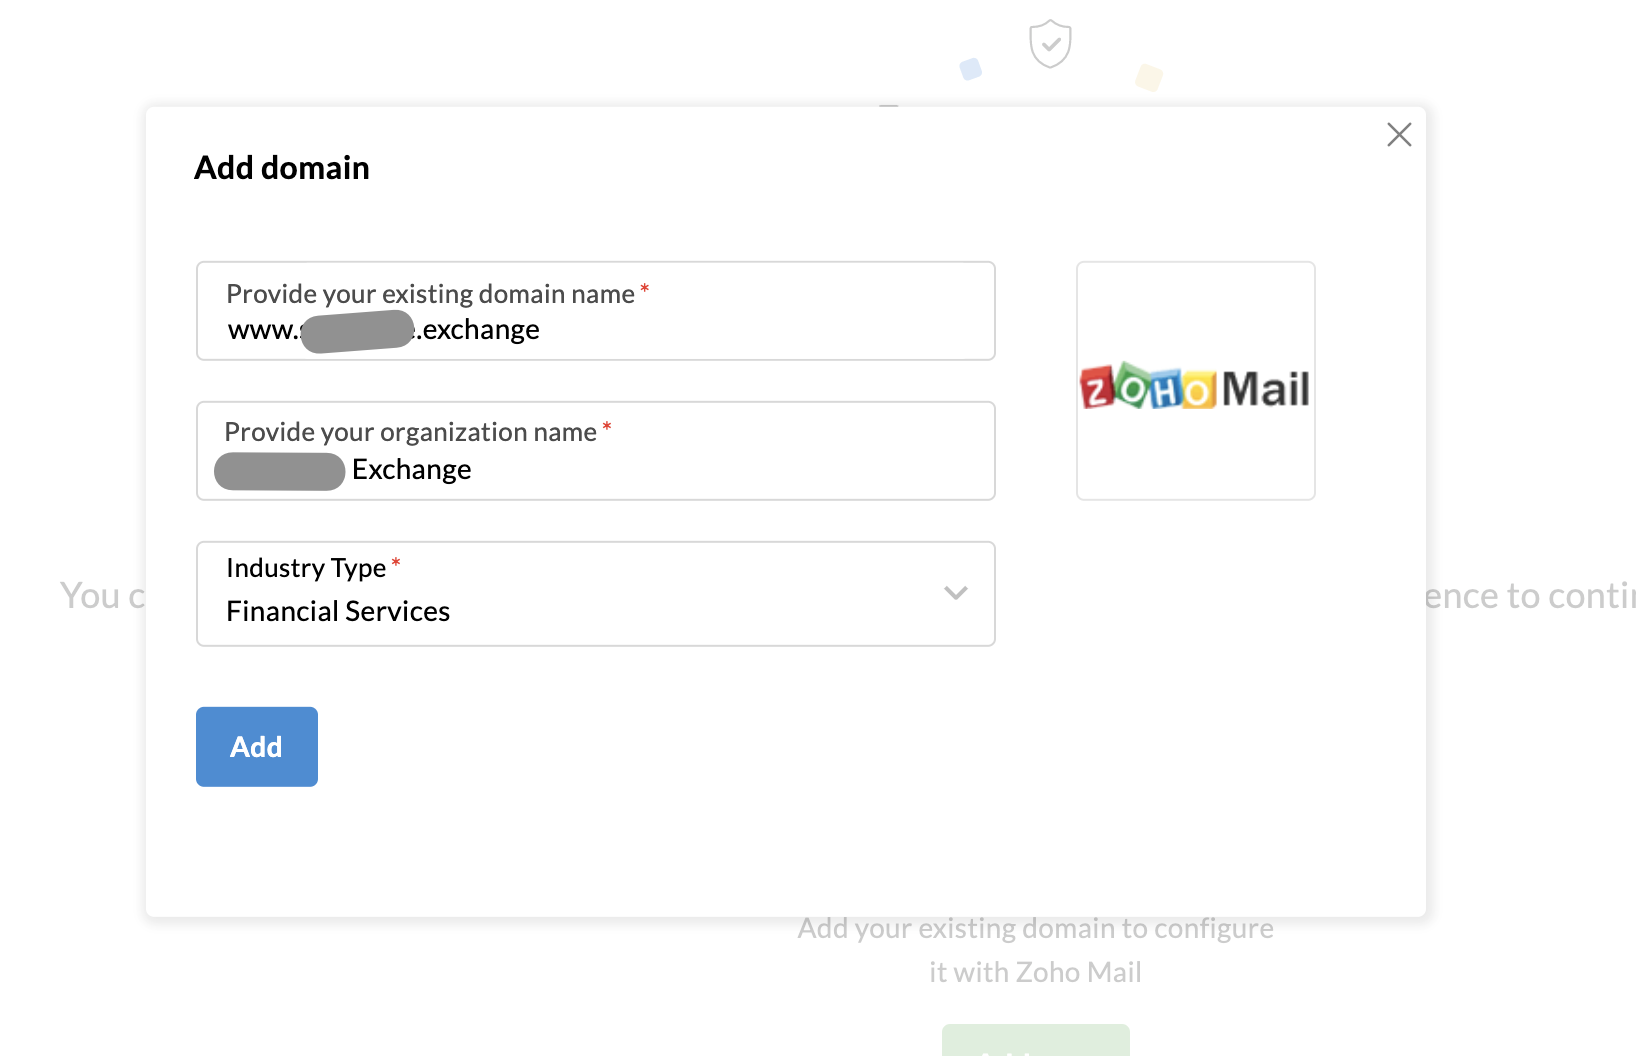1636x1056 pixels.
Task: Click the word Mail in the logo
Action: [x=1265, y=389]
